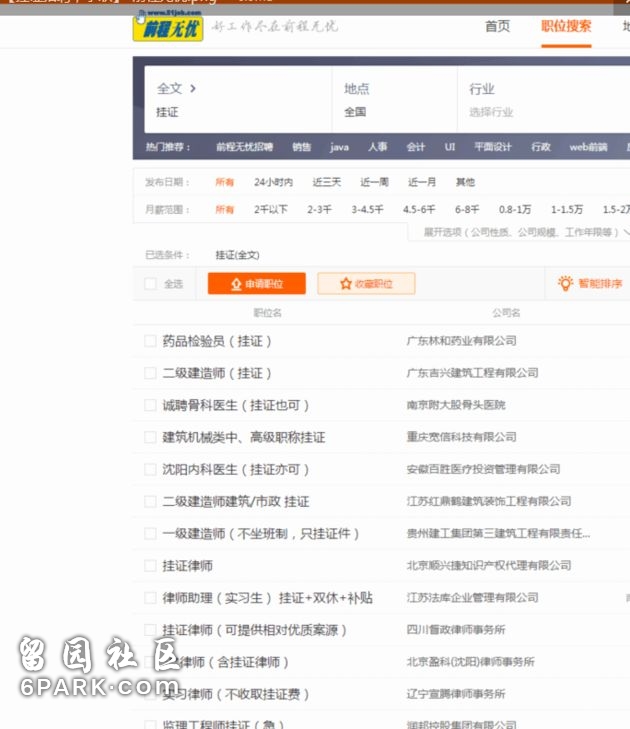Open job 挂证律师（可提供相对优质案源）
Viewport: 630px width, 729px height.
[254, 630]
